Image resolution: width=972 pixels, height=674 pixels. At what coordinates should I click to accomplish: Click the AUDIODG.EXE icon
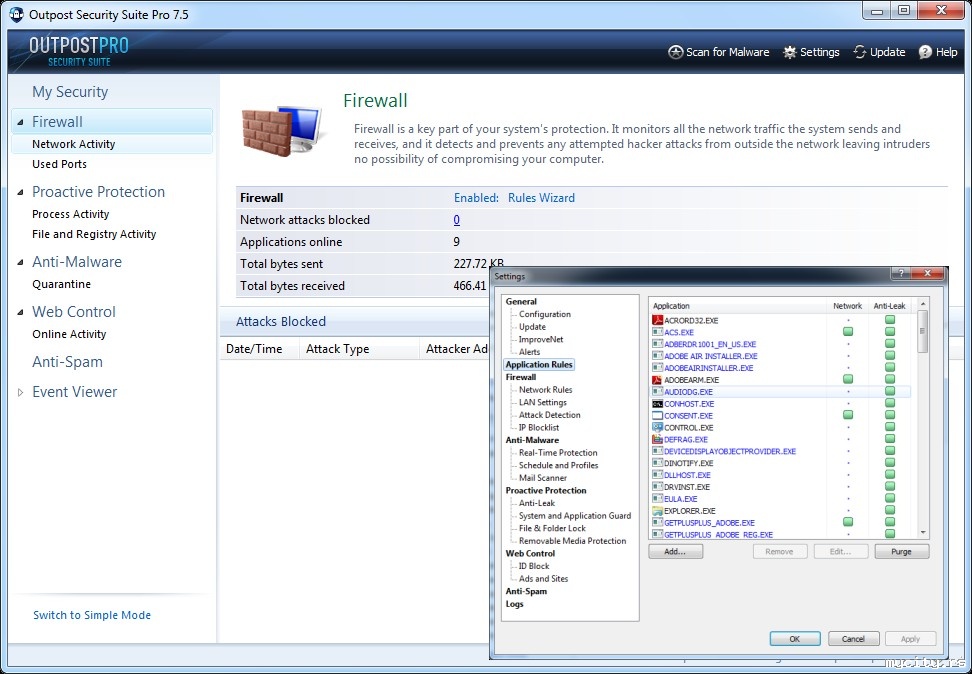(657, 391)
